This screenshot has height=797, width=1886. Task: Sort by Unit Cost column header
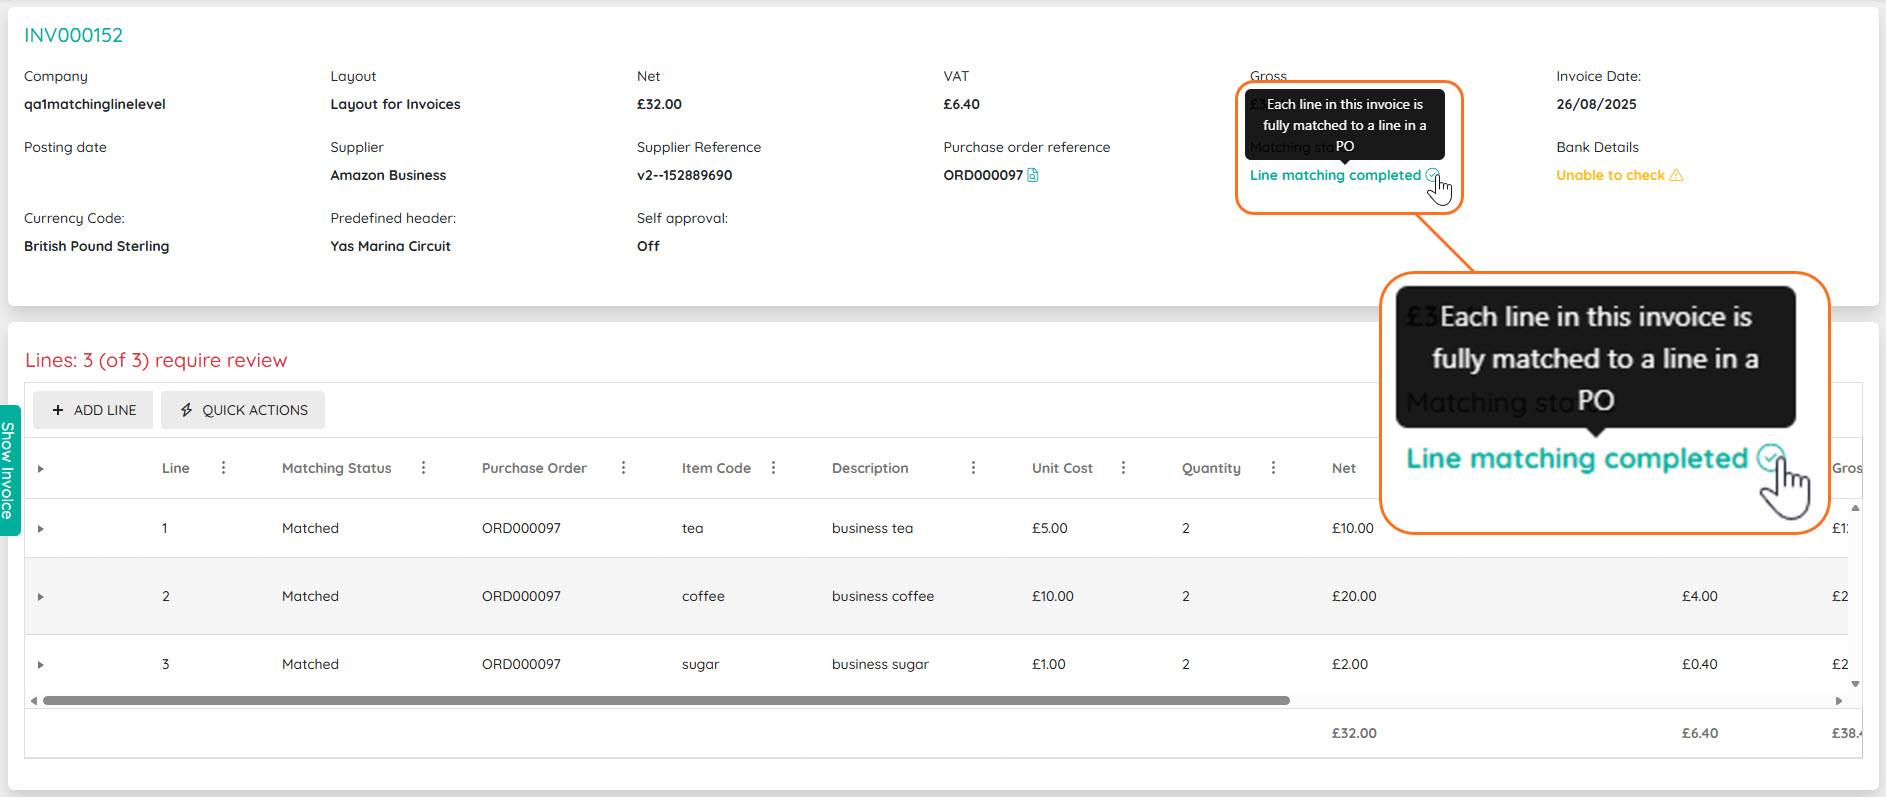pyautogui.click(x=1062, y=468)
